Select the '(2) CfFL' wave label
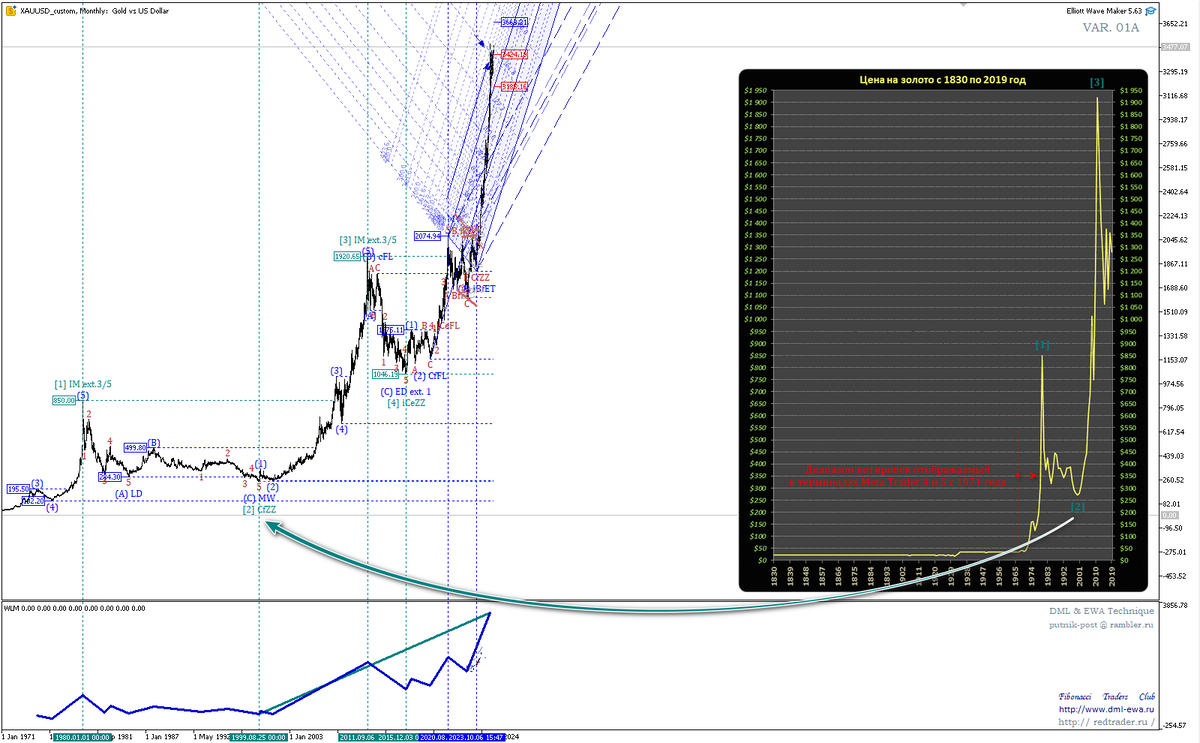 [430, 375]
